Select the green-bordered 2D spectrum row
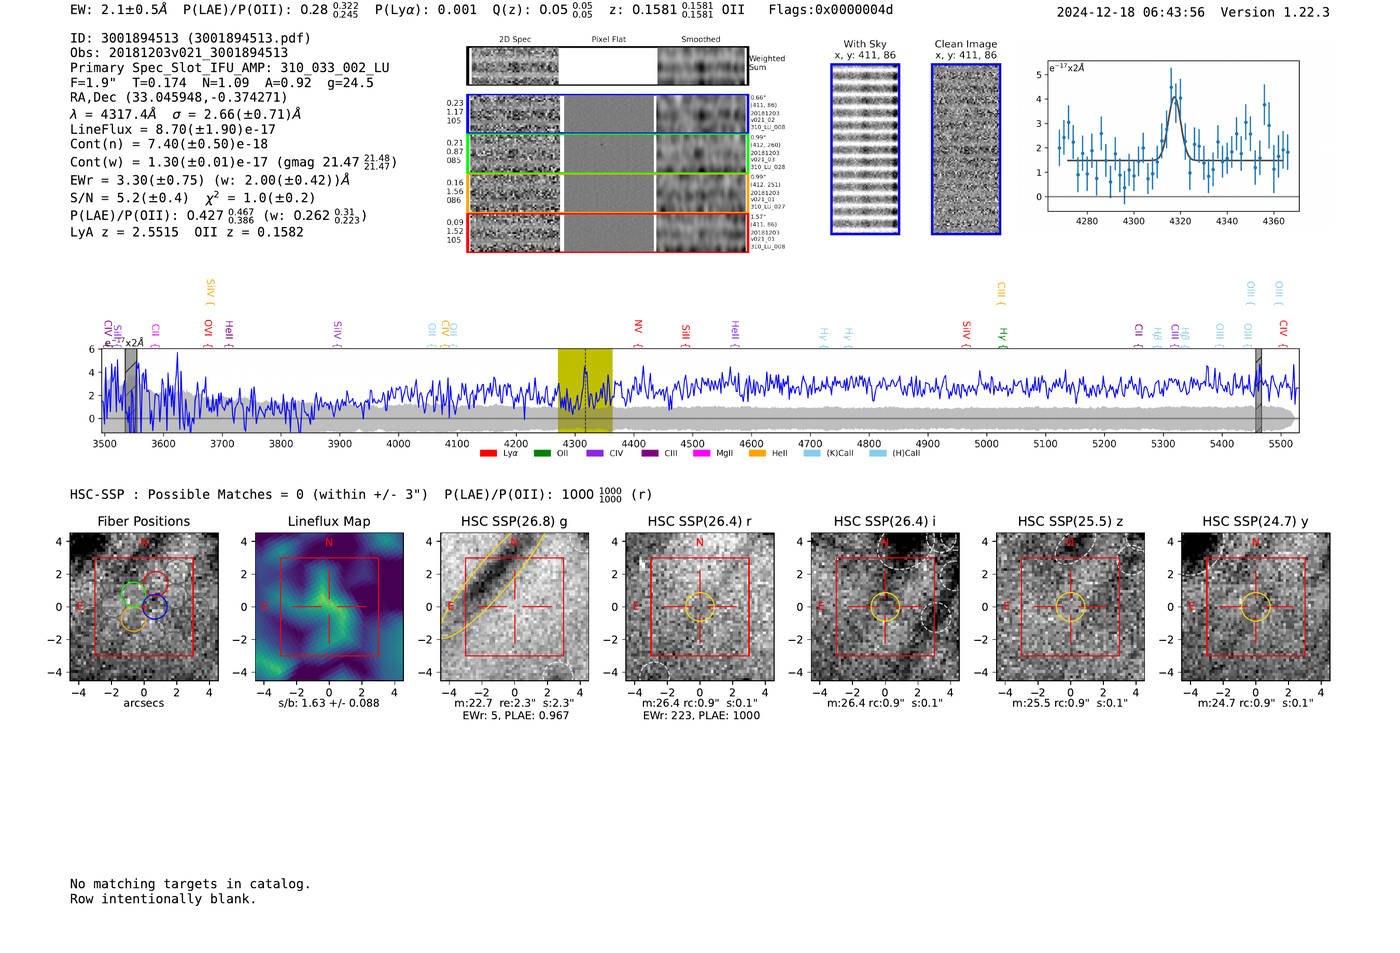 (607, 154)
